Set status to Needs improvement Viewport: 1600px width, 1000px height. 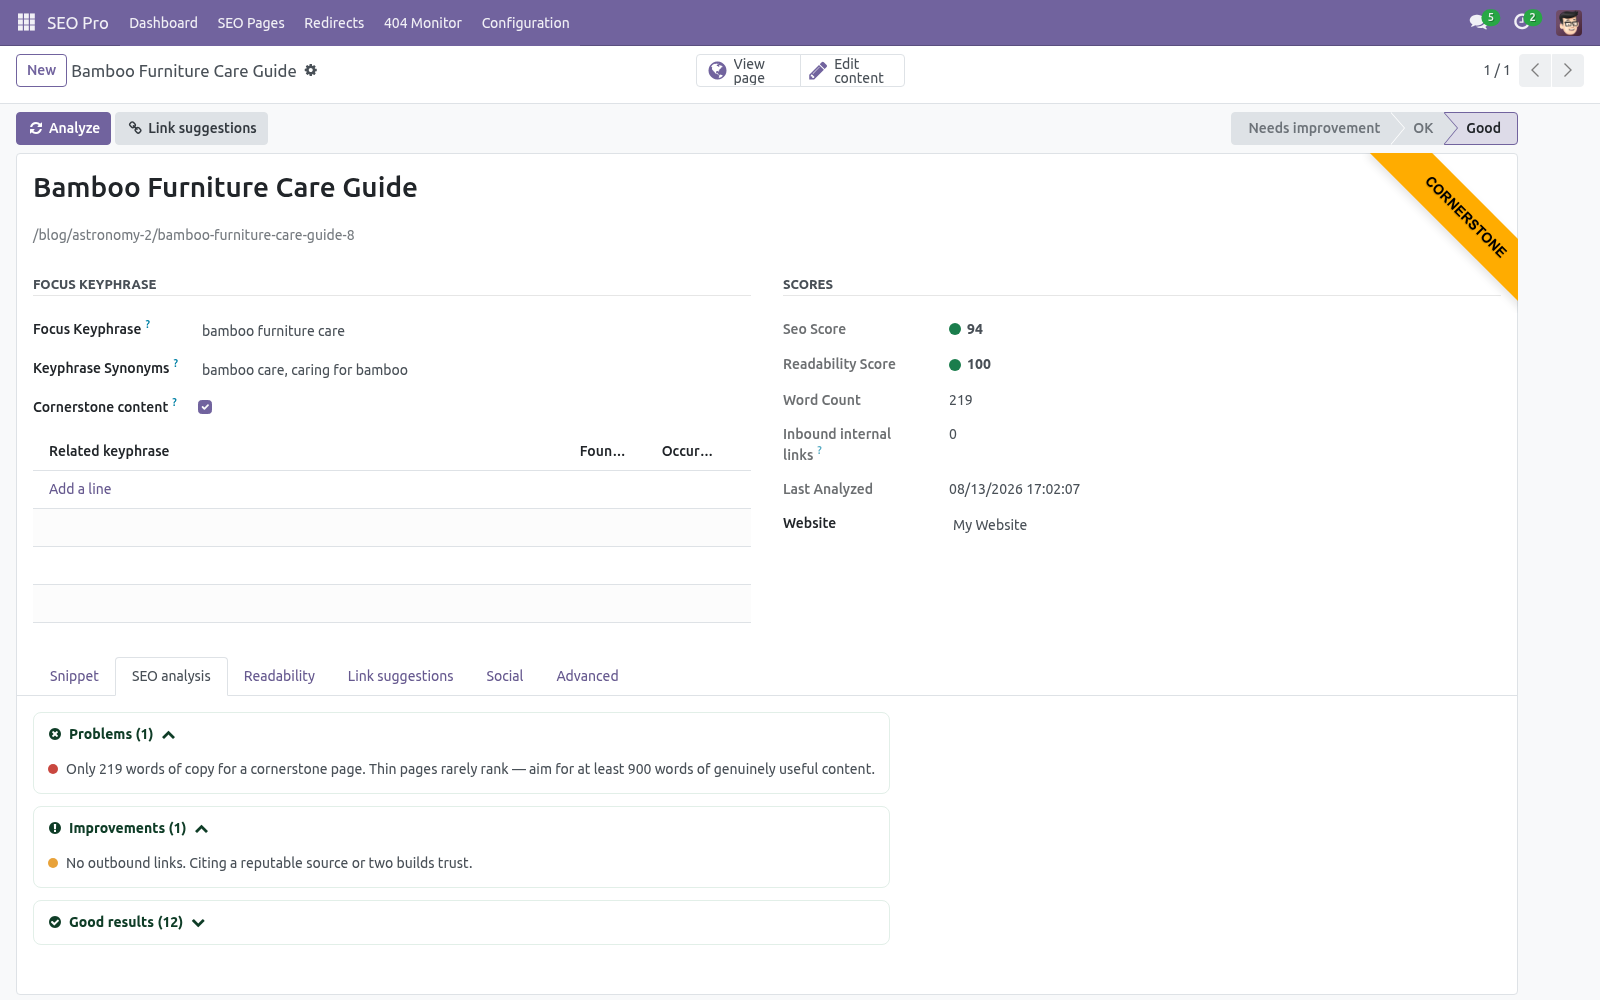coord(1313,128)
